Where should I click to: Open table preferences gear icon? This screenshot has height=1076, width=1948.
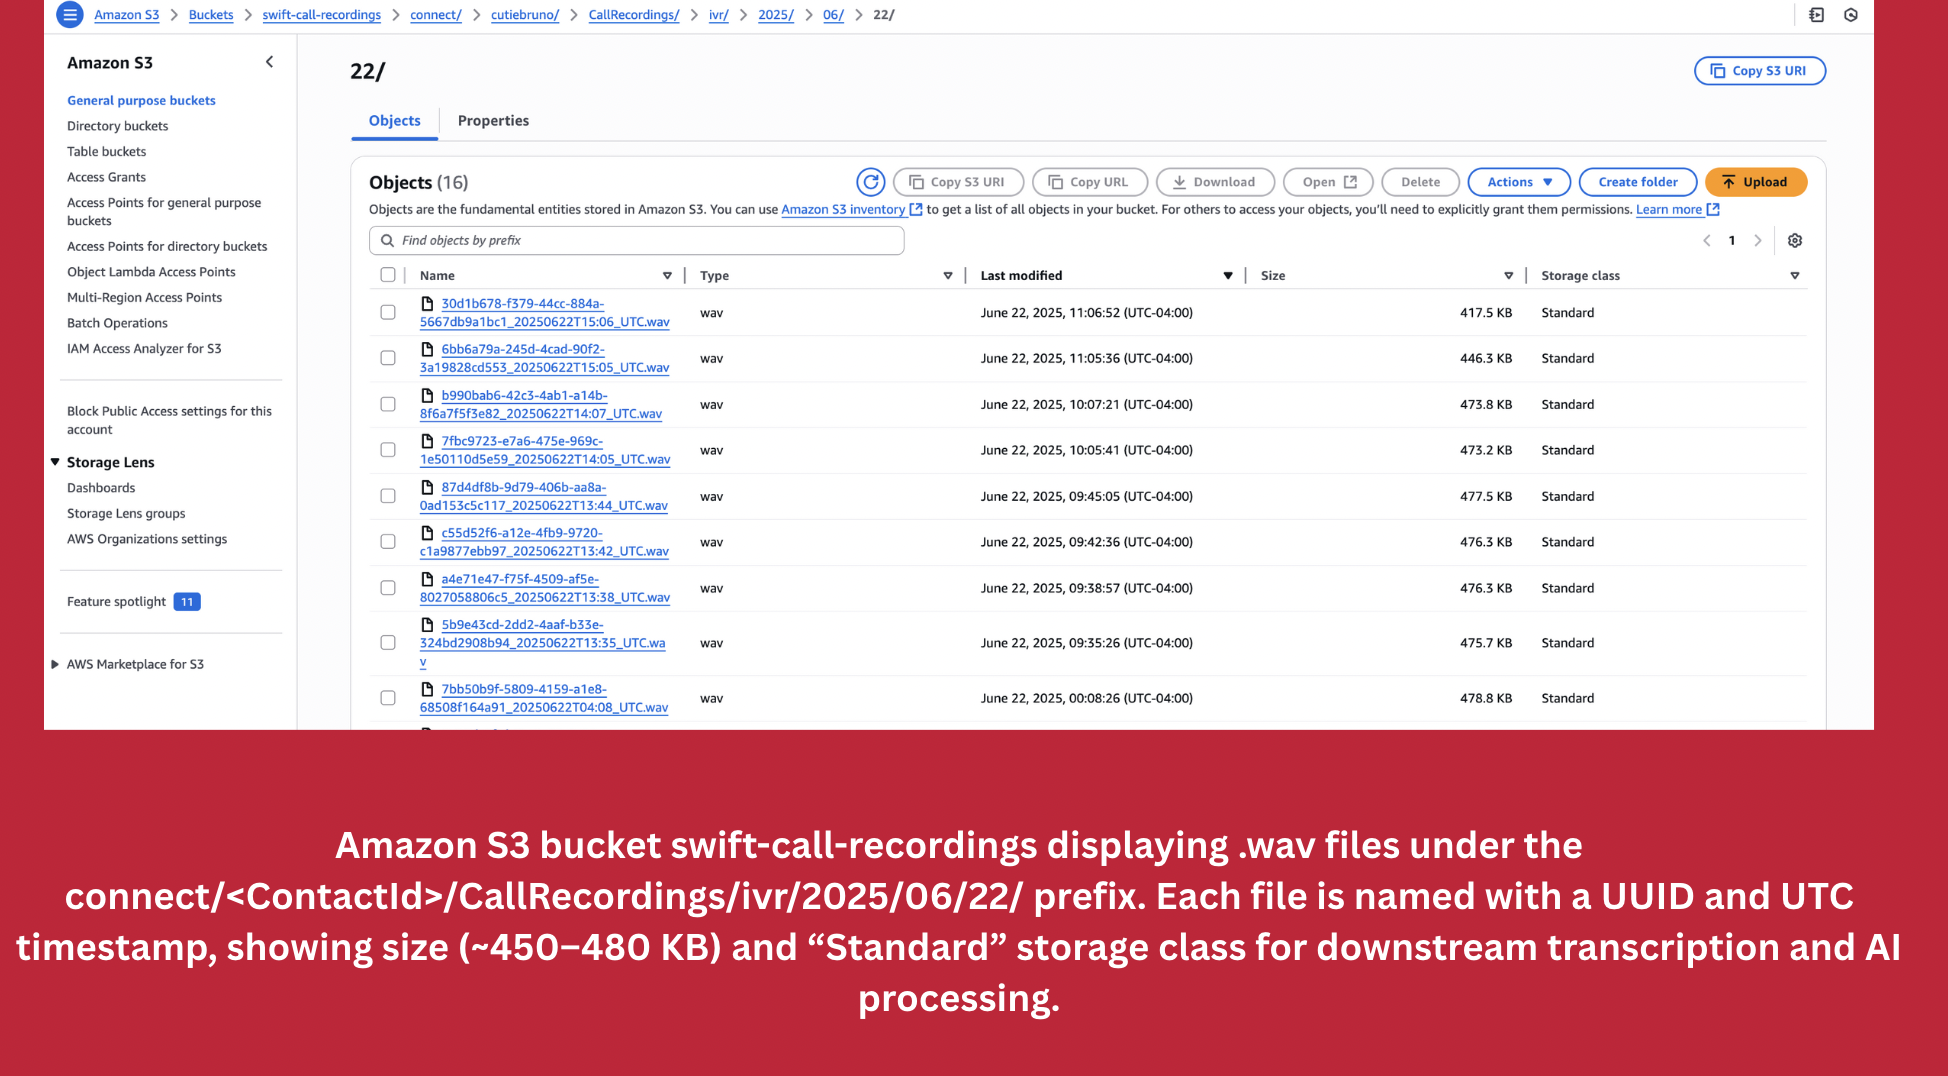[1795, 241]
